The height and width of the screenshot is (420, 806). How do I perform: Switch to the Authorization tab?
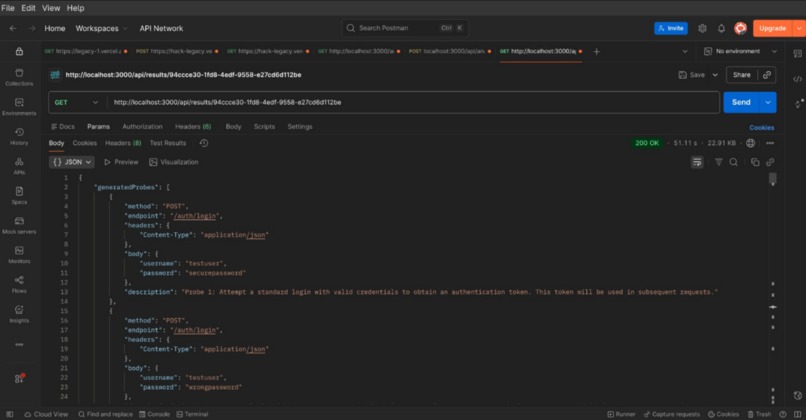[142, 126]
